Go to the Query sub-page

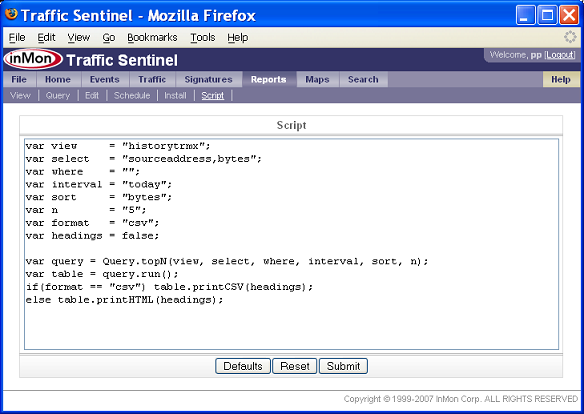[x=58, y=96]
